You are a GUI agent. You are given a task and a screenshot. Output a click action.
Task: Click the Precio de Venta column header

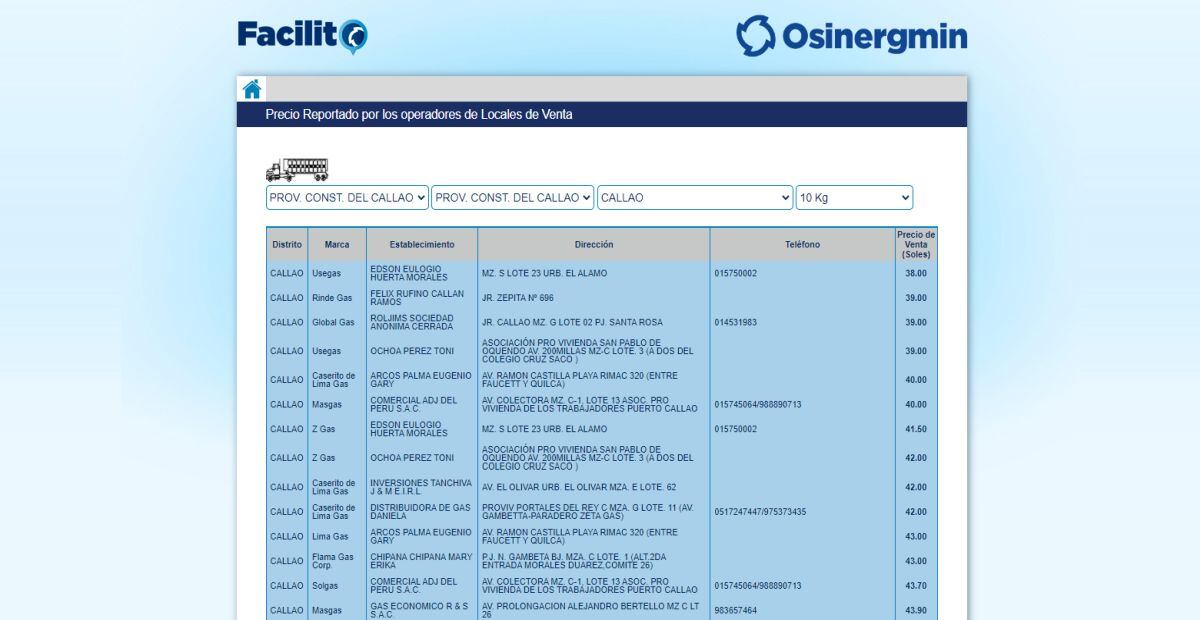click(915, 243)
